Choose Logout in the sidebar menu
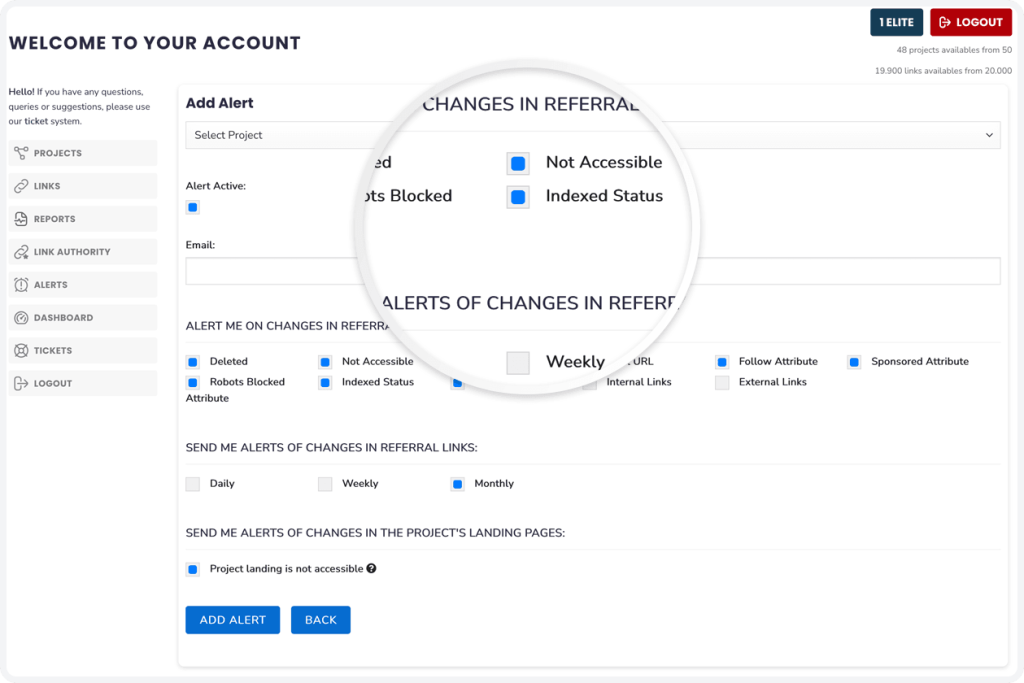This screenshot has width=1024, height=683. 83,383
